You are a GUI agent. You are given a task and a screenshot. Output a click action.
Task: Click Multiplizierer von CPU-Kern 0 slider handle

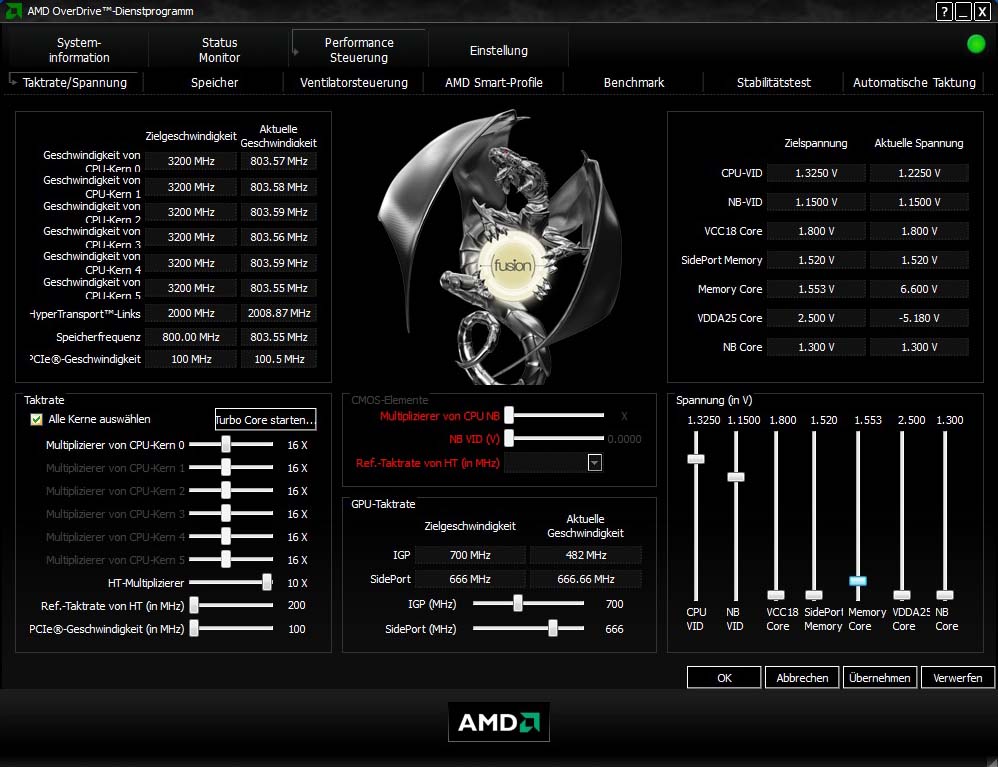(226, 444)
